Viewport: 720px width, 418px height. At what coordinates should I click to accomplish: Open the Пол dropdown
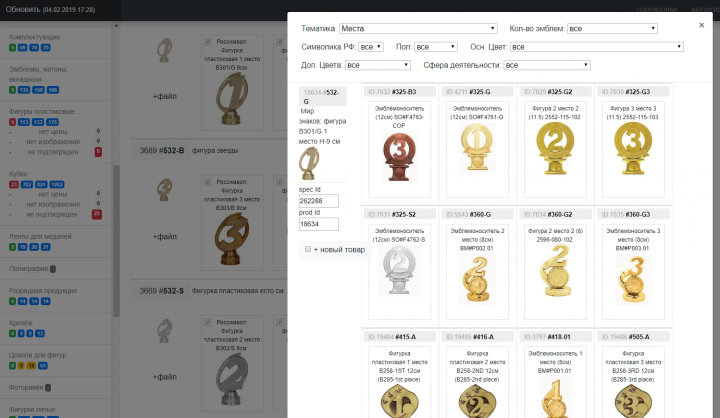point(436,47)
